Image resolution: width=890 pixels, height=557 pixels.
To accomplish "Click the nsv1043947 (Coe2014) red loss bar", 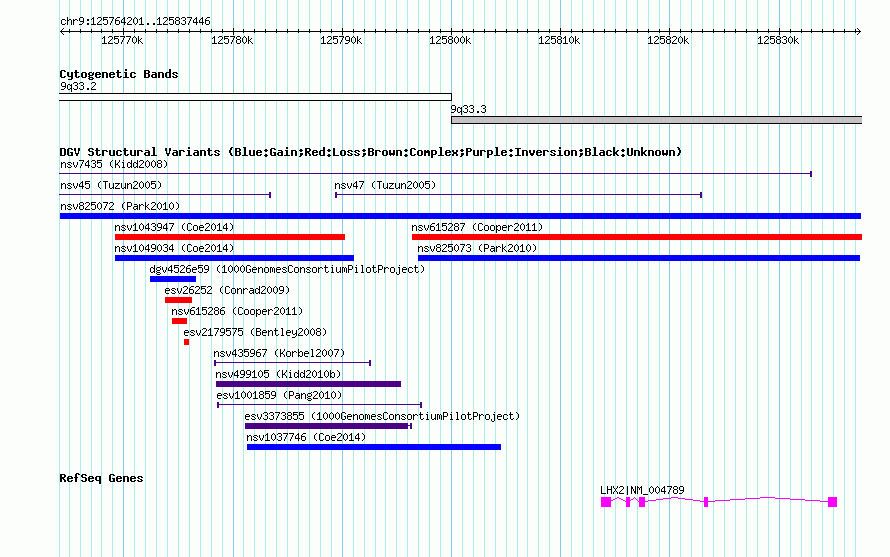I will [x=230, y=237].
